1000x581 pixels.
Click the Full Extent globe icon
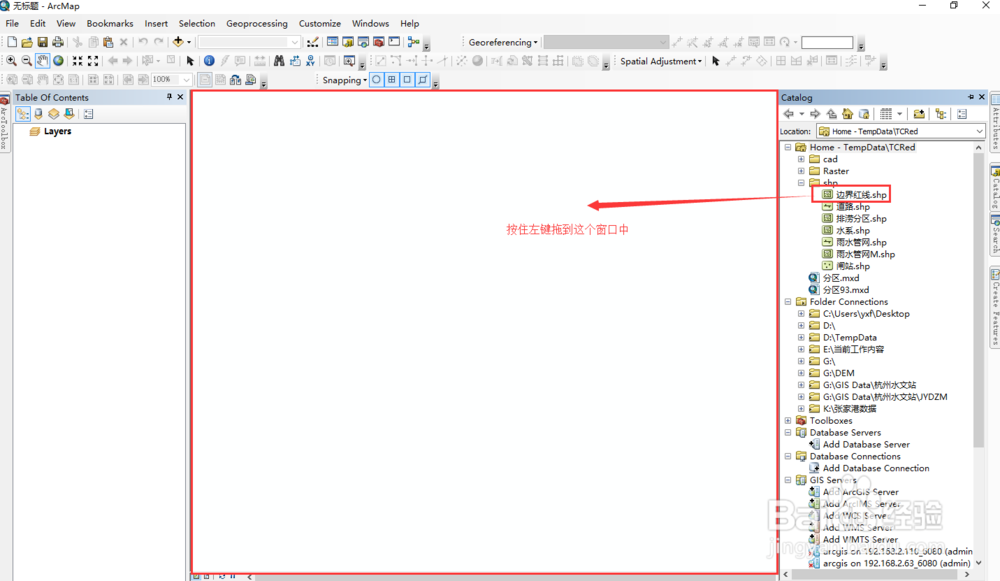pyautogui.click(x=58, y=61)
